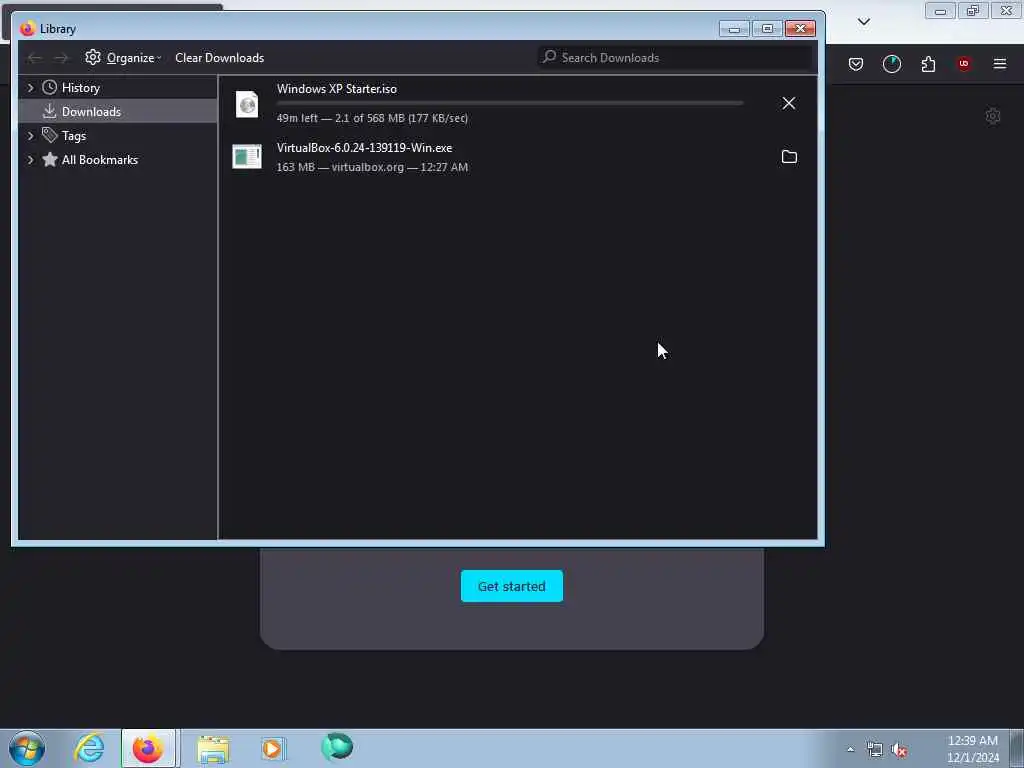
Task: Maximize the Library window
Action: point(767,29)
